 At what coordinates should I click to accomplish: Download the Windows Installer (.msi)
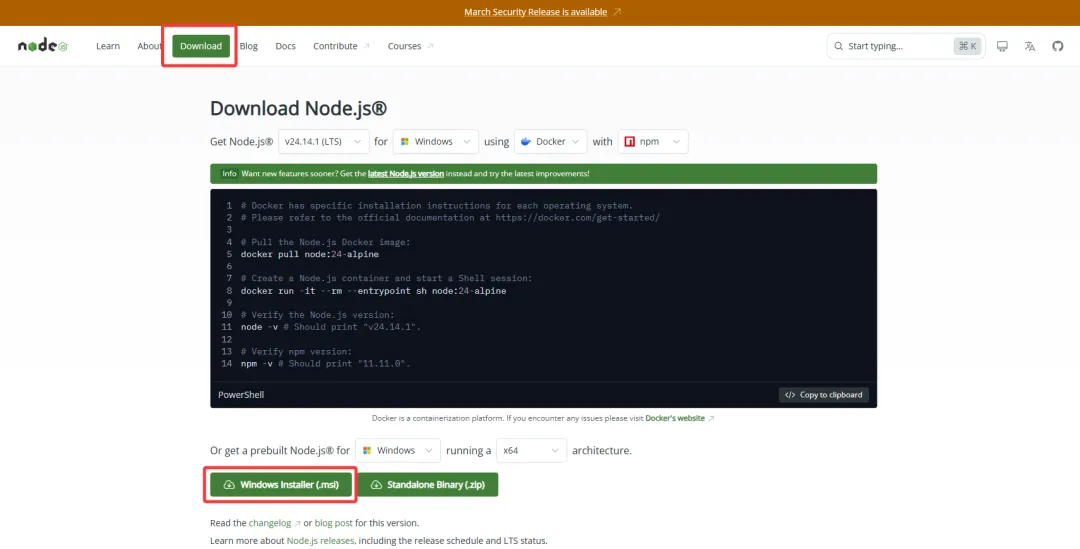[x=281, y=484]
